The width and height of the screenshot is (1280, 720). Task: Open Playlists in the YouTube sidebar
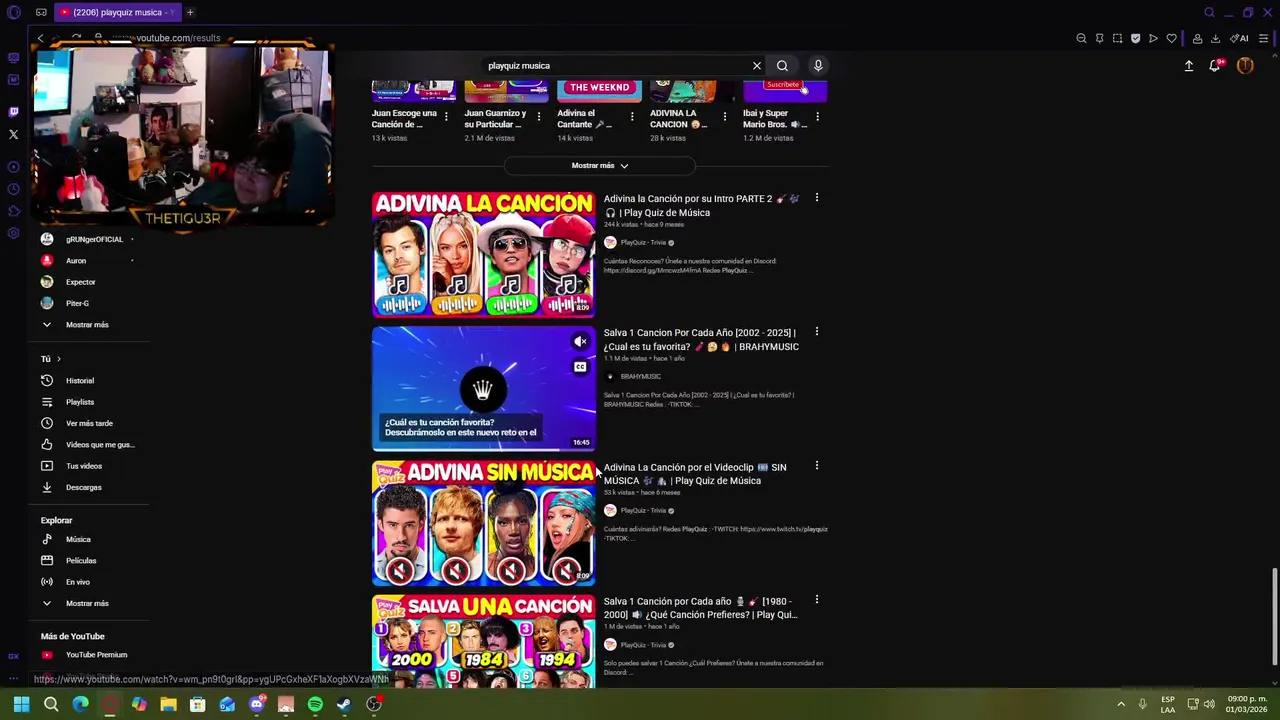(x=80, y=402)
